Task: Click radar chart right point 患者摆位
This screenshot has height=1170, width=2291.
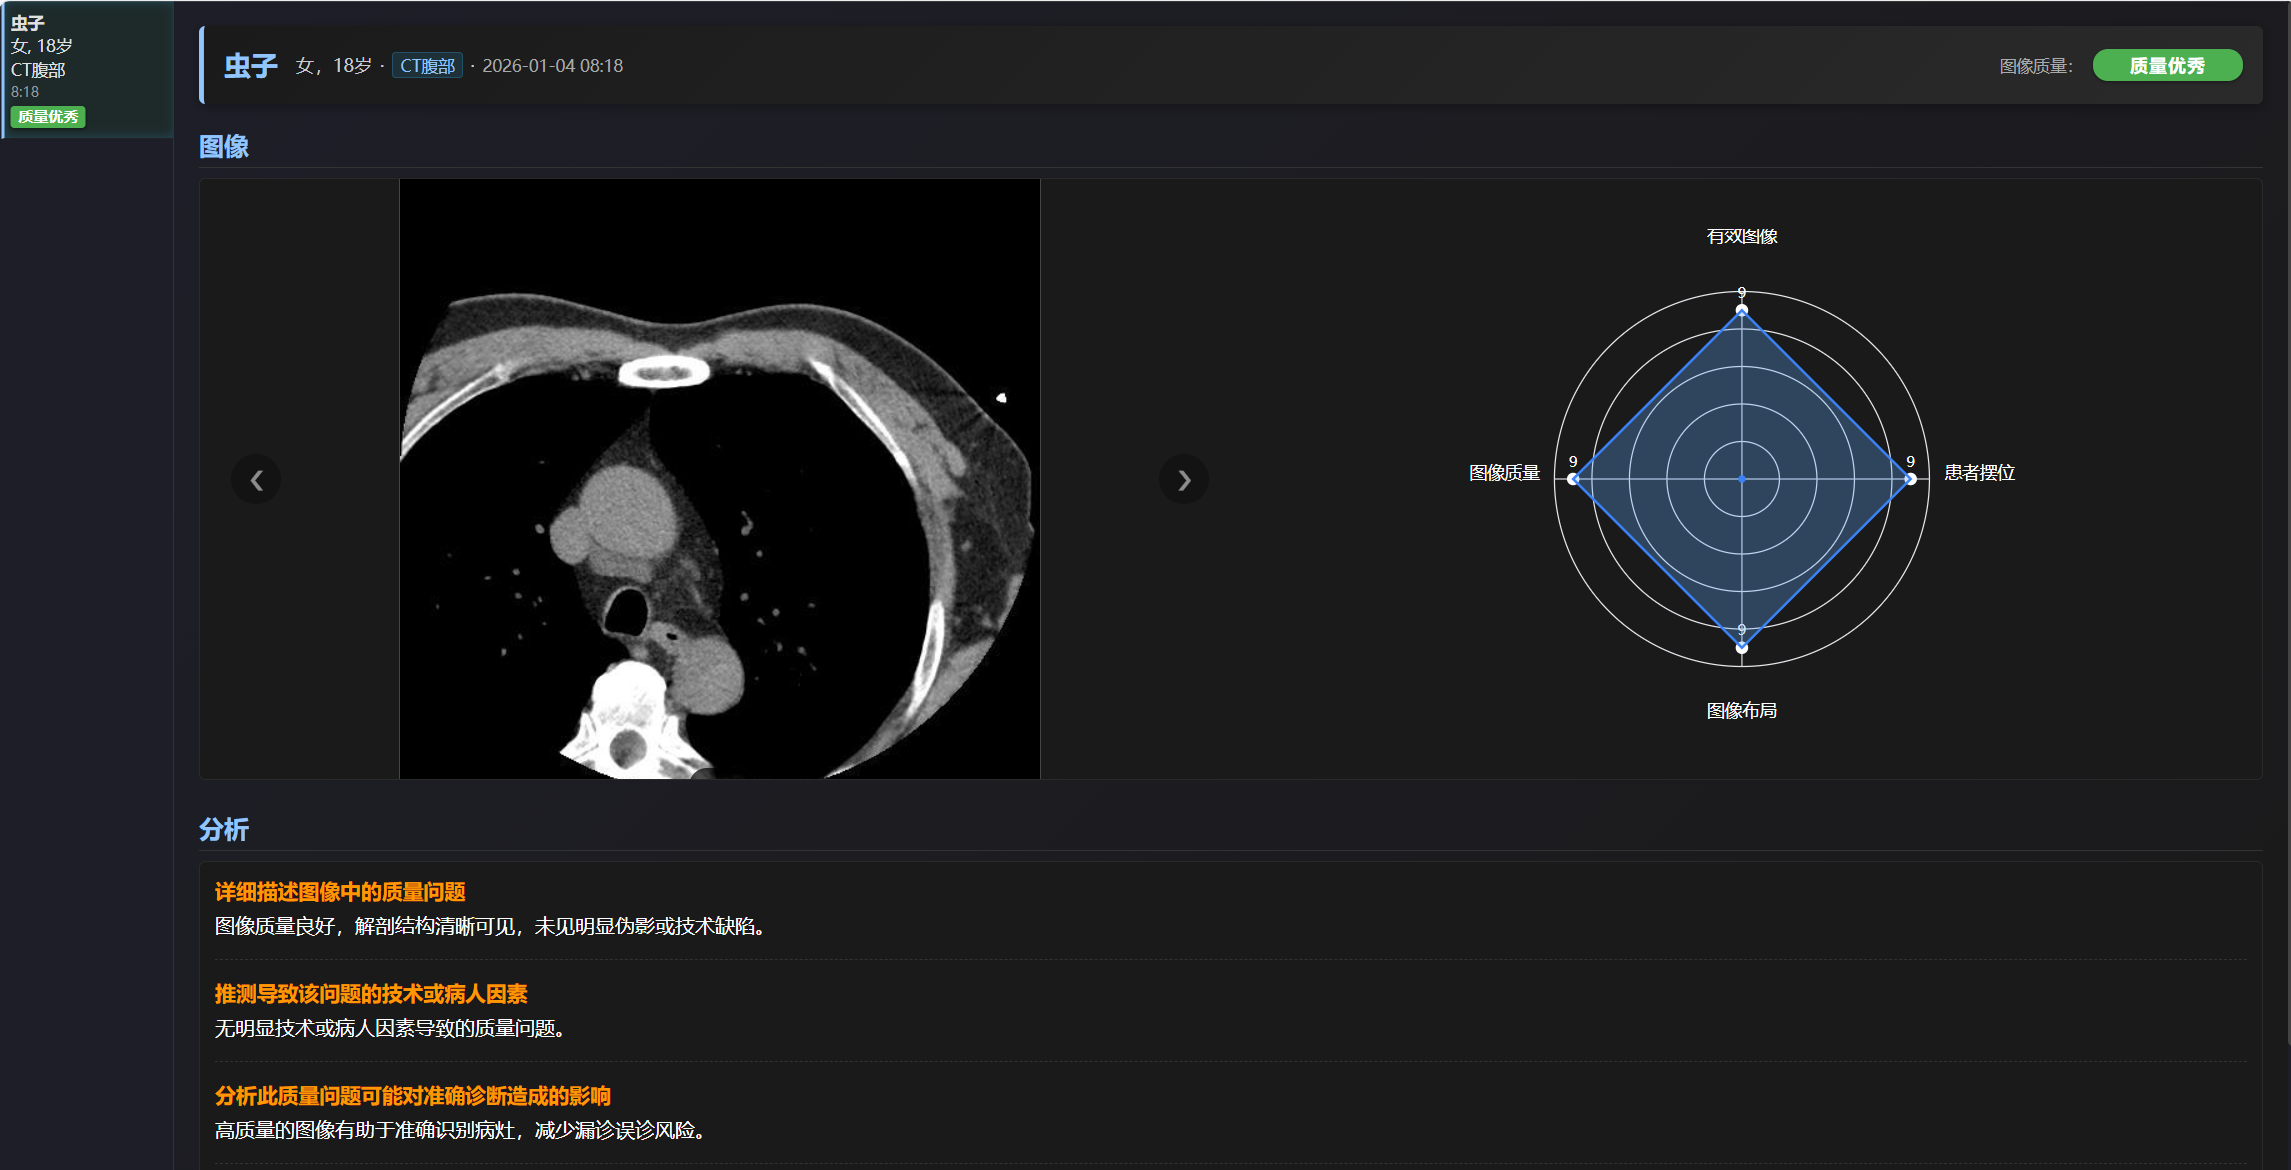Action: point(1910,479)
